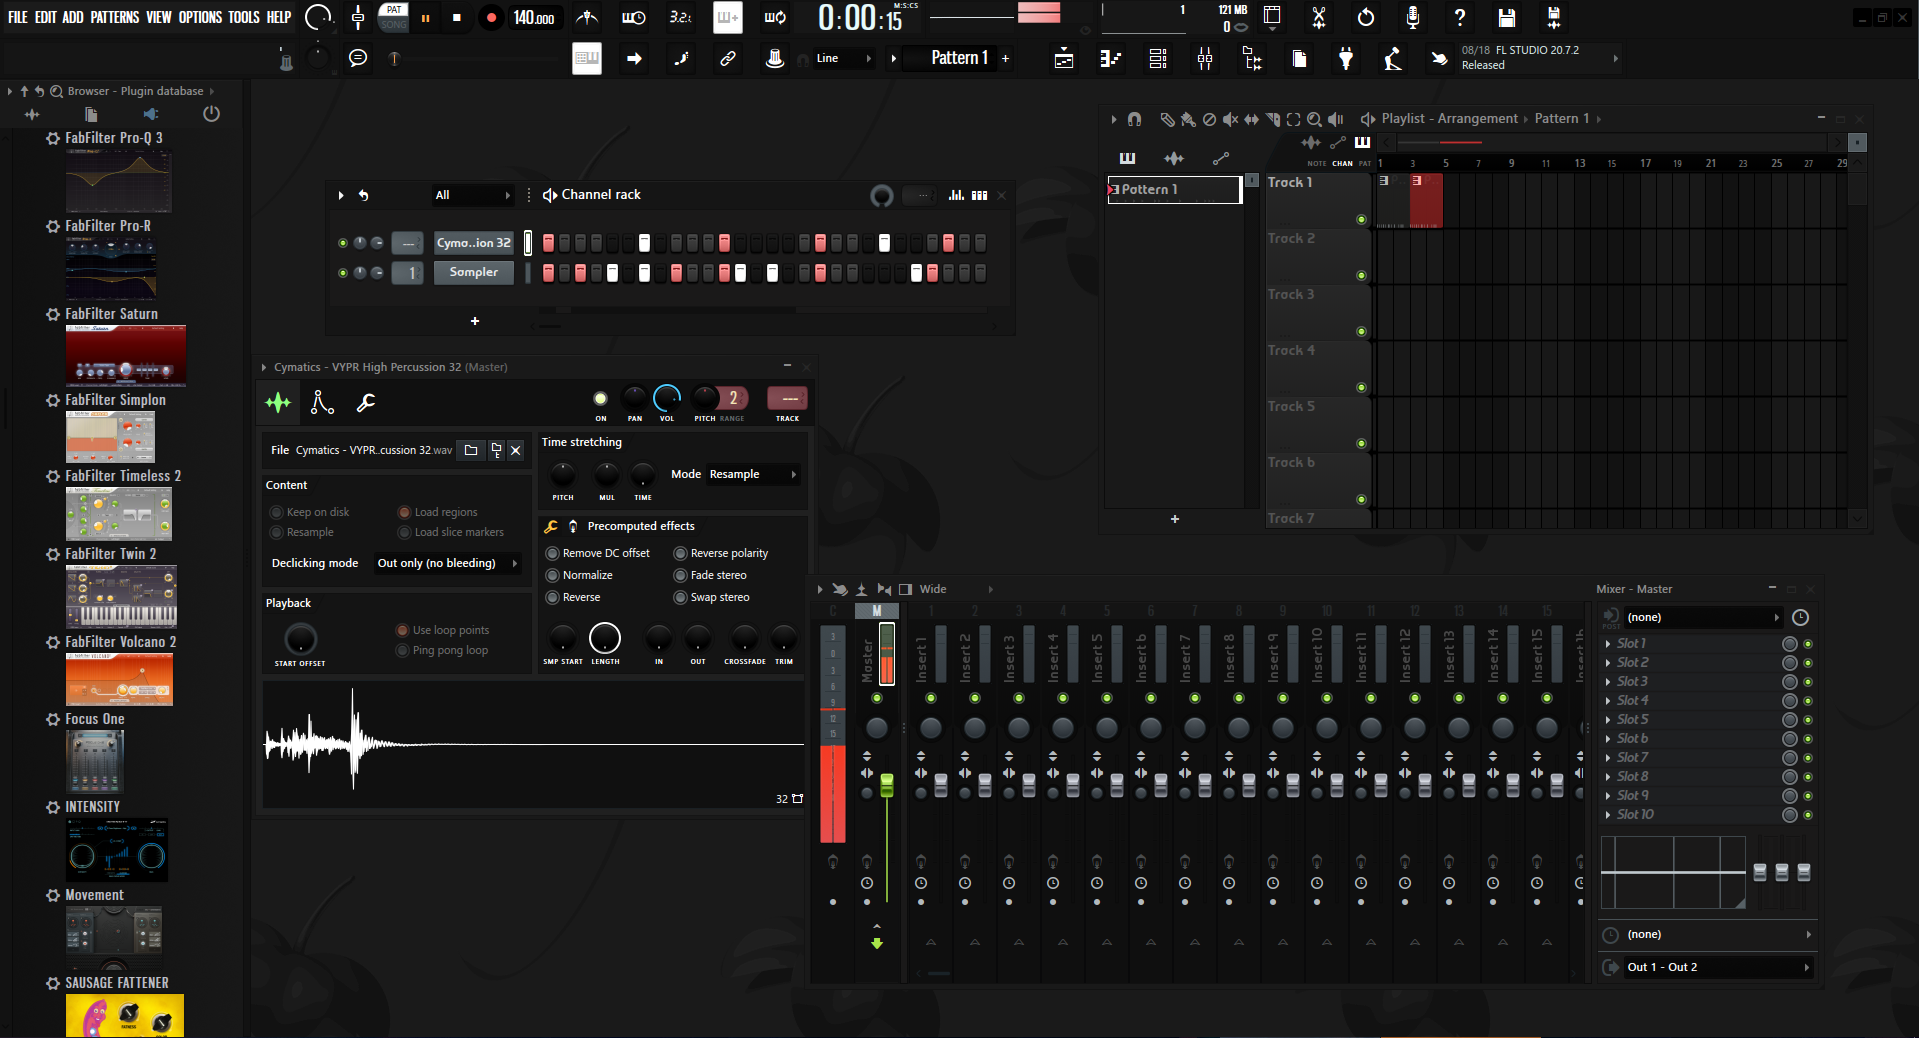Viewport: 1919px width, 1038px height.
Task: Toggle PAT/SONG mode switch
Action: tap(394, 17)
